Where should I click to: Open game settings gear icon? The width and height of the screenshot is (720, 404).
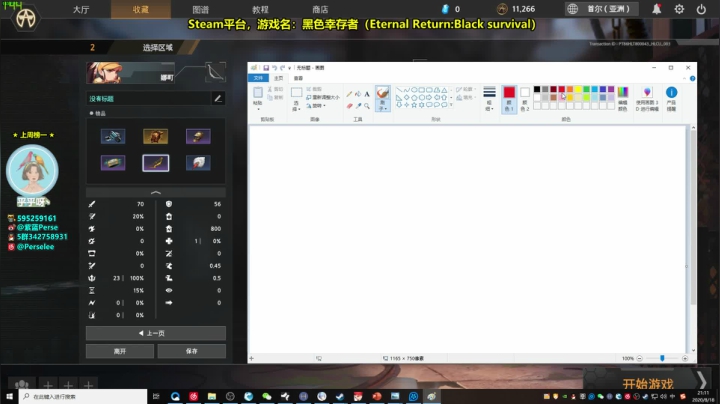click(x=679, y=9)
